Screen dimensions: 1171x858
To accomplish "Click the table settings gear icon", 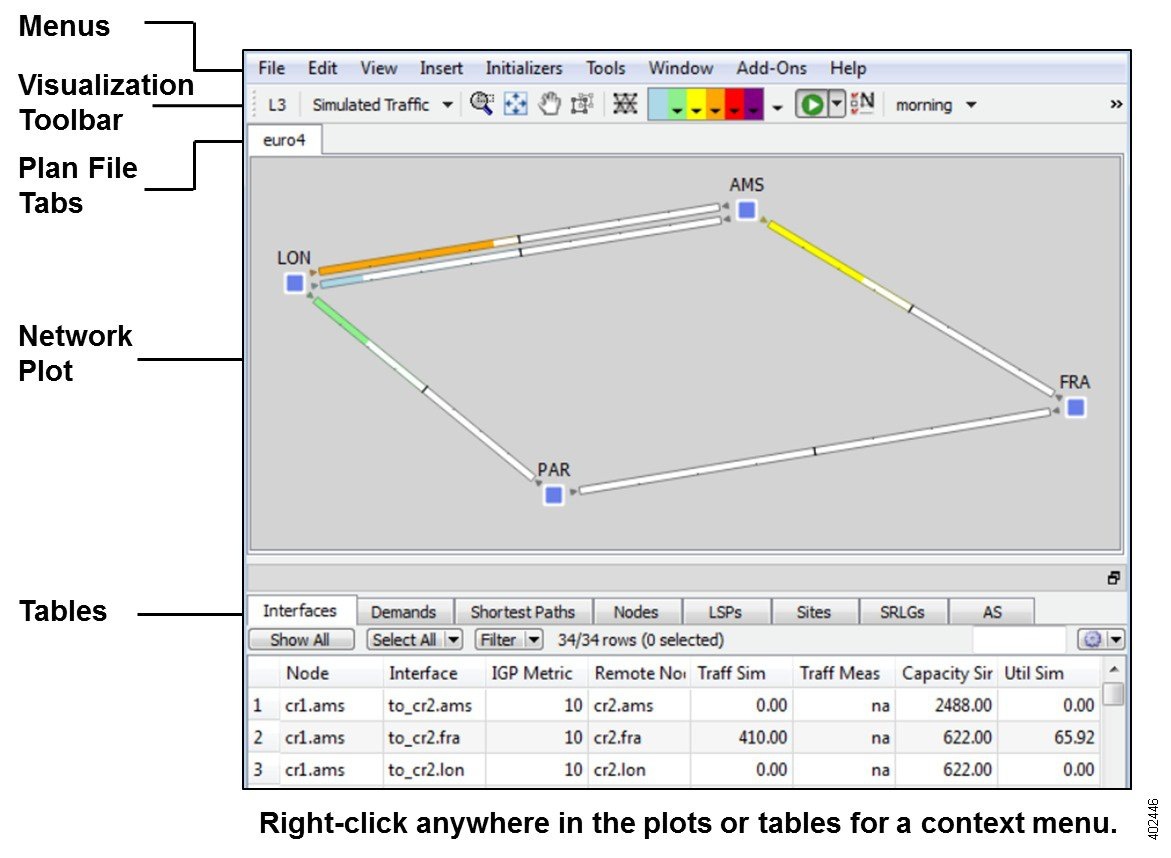I will point(1093,640).
